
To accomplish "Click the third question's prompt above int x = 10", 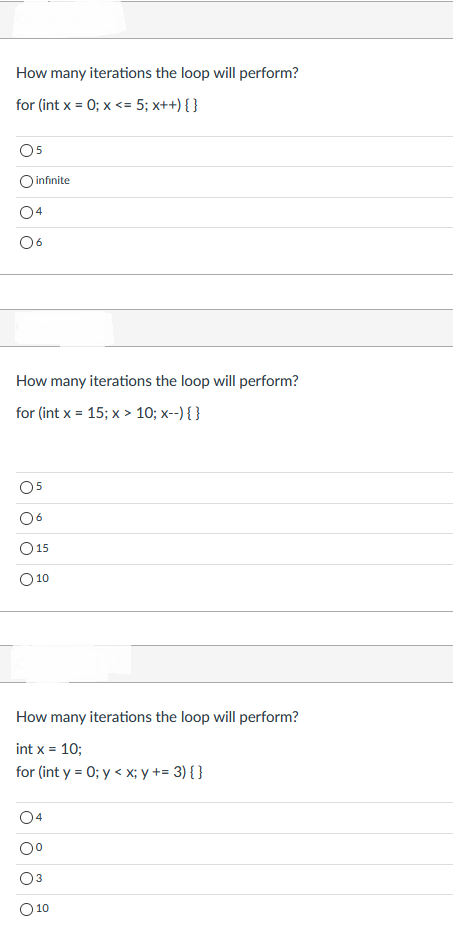I will click(157, 717).
